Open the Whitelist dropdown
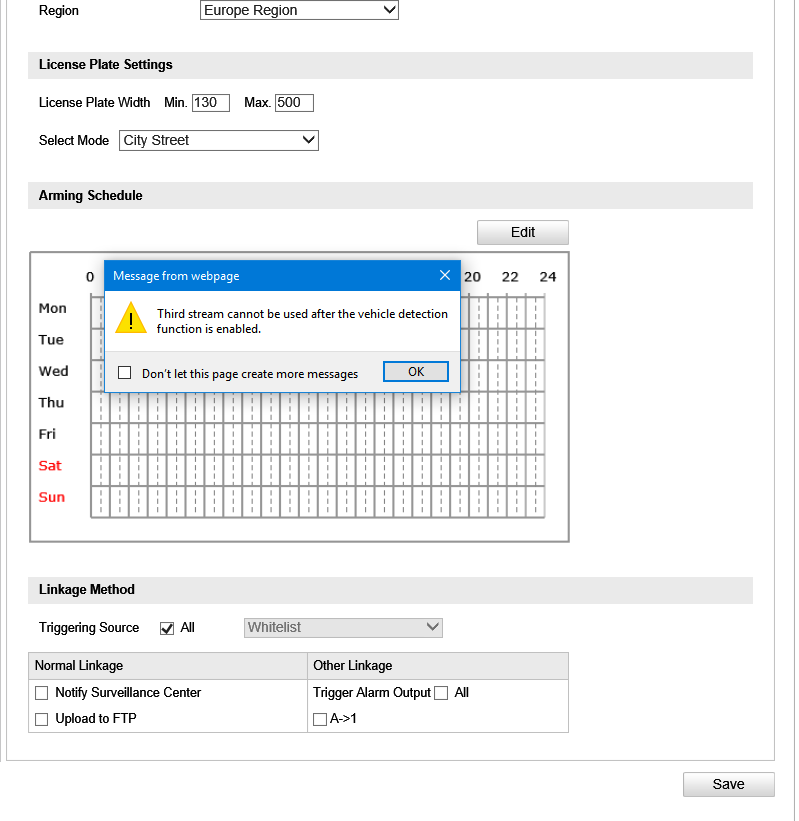Image resolution: width=799 pixels, height=821 pixels. pos(343,628)
